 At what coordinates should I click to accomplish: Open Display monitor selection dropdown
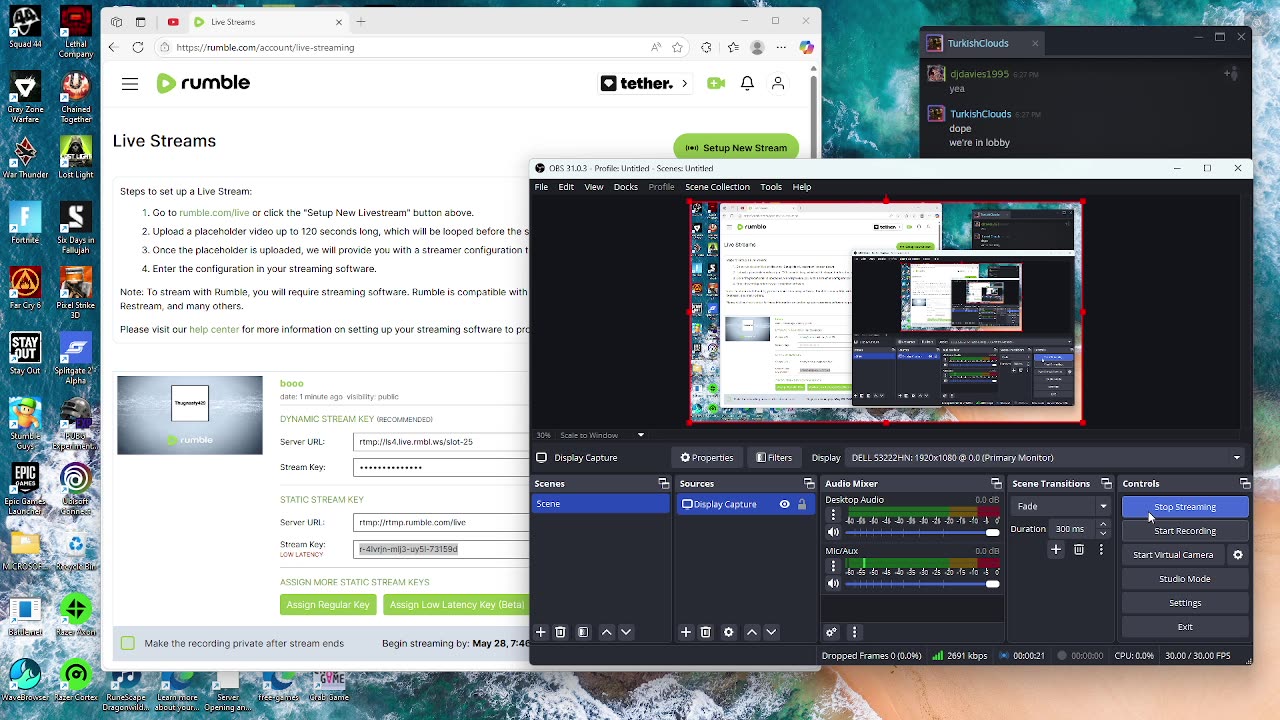click(1046, 458)
